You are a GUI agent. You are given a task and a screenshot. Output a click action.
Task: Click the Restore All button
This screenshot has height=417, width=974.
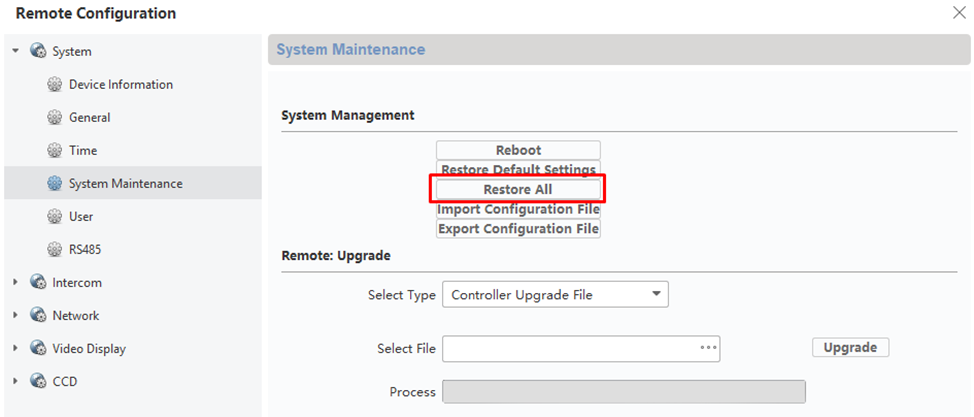518,189
